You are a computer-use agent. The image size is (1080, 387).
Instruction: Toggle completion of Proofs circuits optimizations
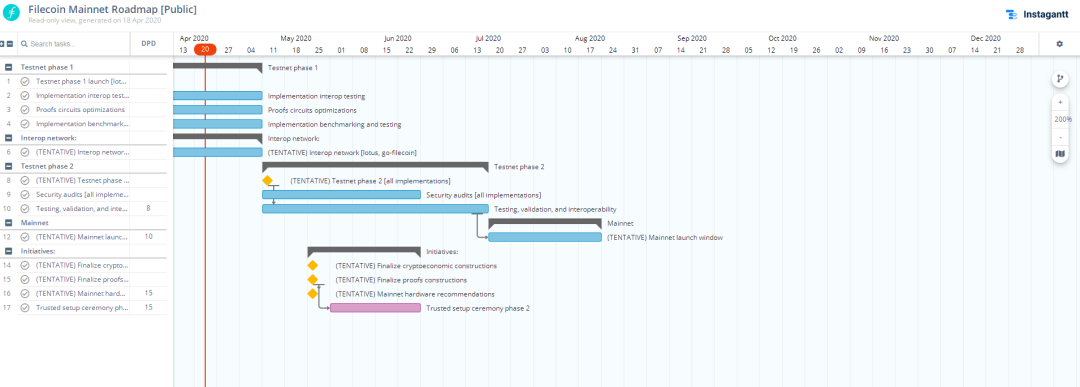[25, 109]
